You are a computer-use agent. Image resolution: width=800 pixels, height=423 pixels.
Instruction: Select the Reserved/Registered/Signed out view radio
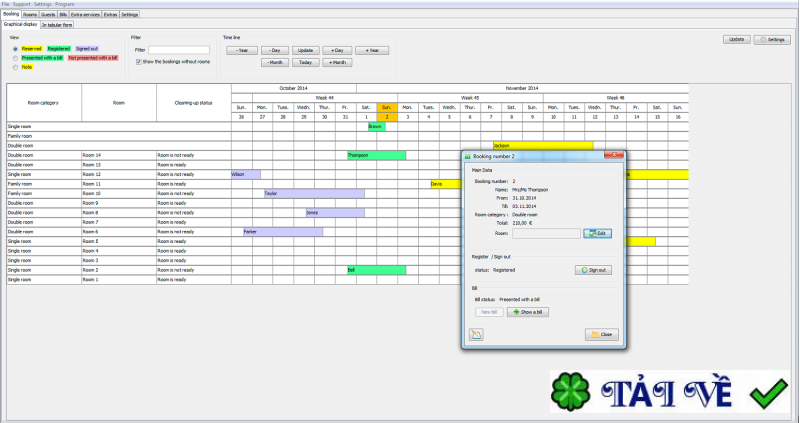[15, 49]
